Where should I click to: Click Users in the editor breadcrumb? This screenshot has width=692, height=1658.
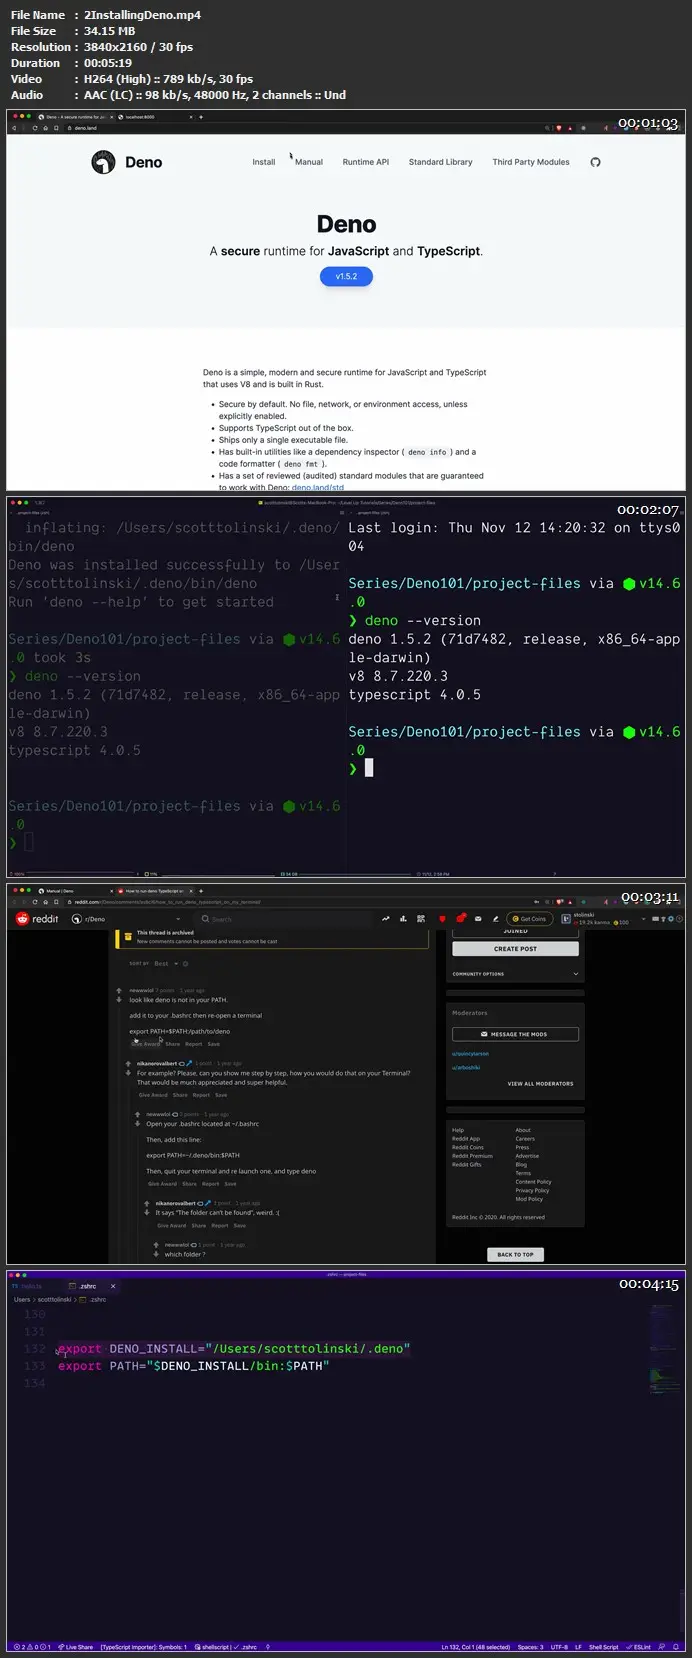[x=21, y=1300]
